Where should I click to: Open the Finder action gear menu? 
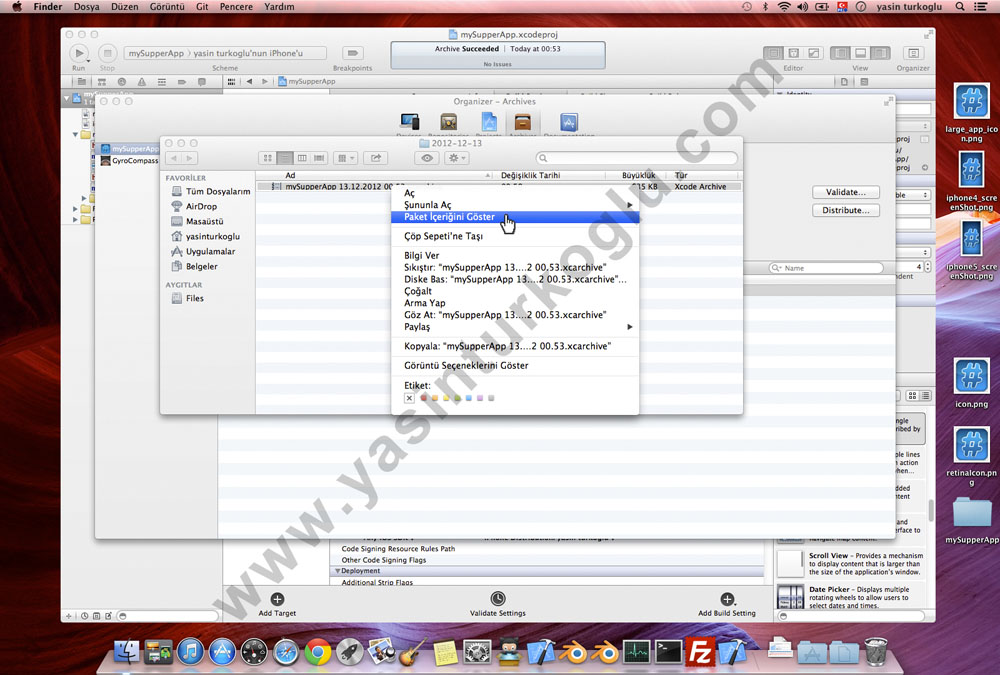[457, 158]
